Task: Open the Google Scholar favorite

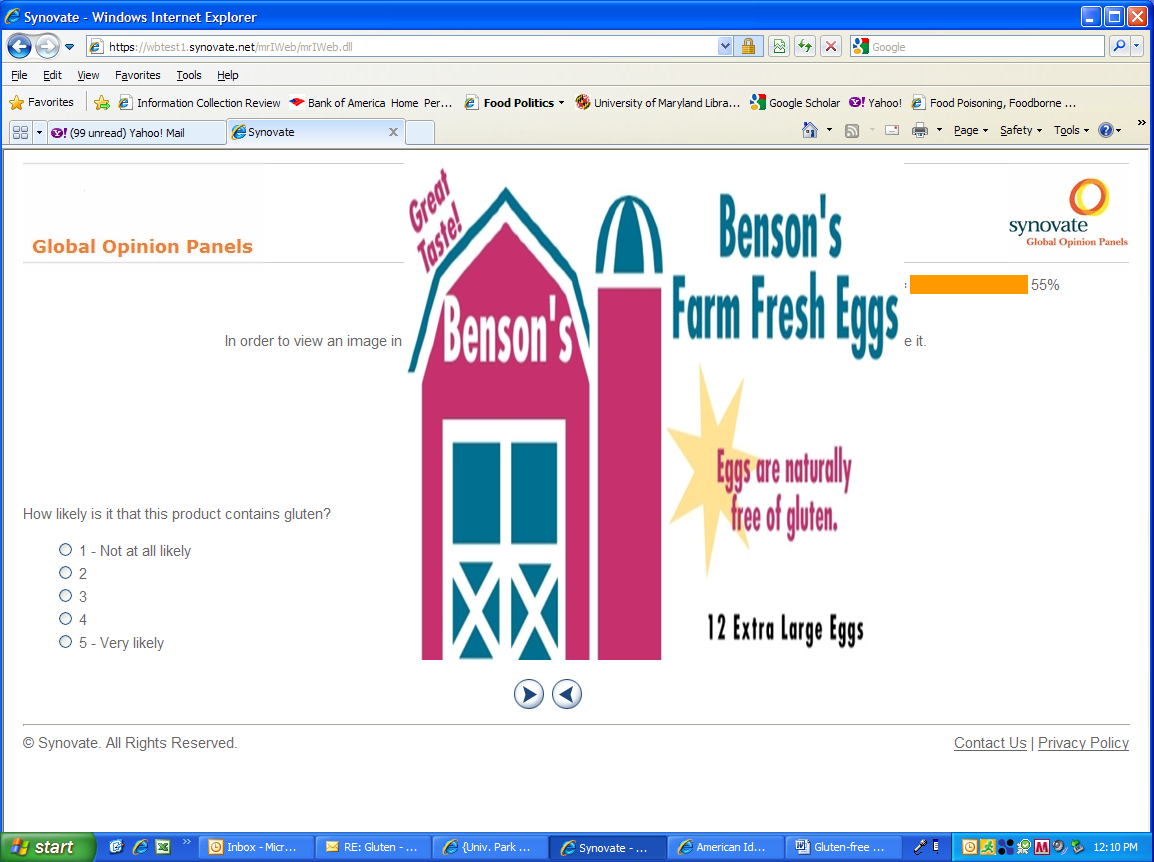Action: point(796,103)
